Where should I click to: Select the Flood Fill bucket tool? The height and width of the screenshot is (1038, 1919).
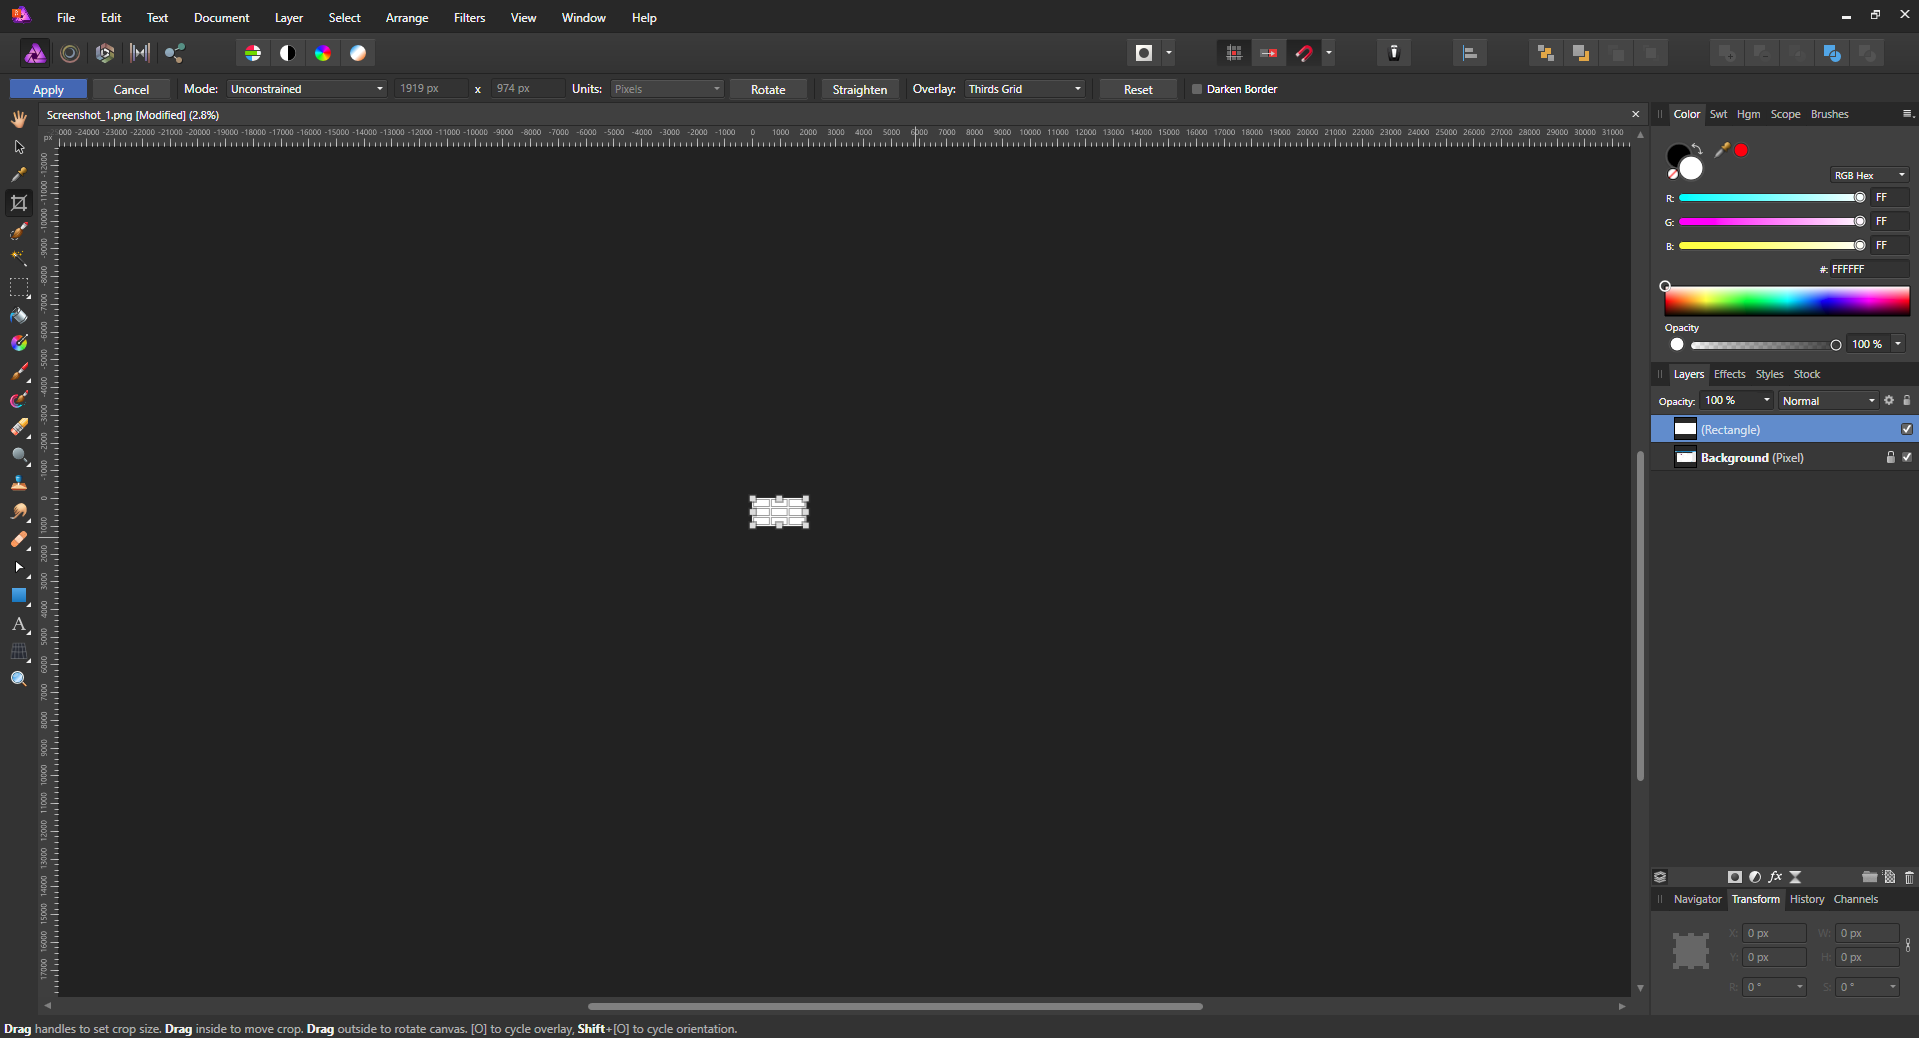click(19, 316)
